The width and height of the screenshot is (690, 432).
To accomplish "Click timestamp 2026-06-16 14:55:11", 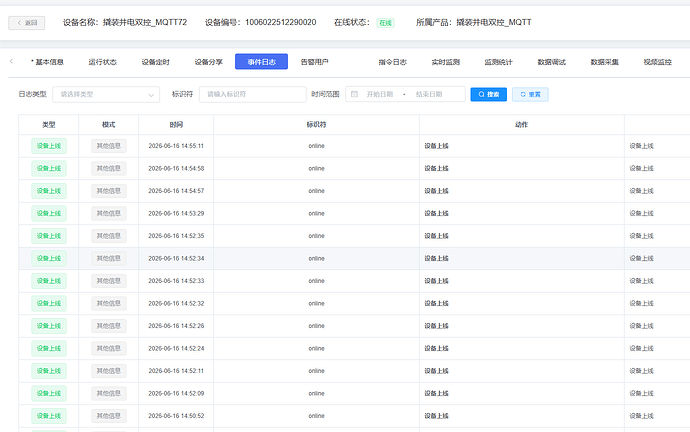I will (176, 146).
